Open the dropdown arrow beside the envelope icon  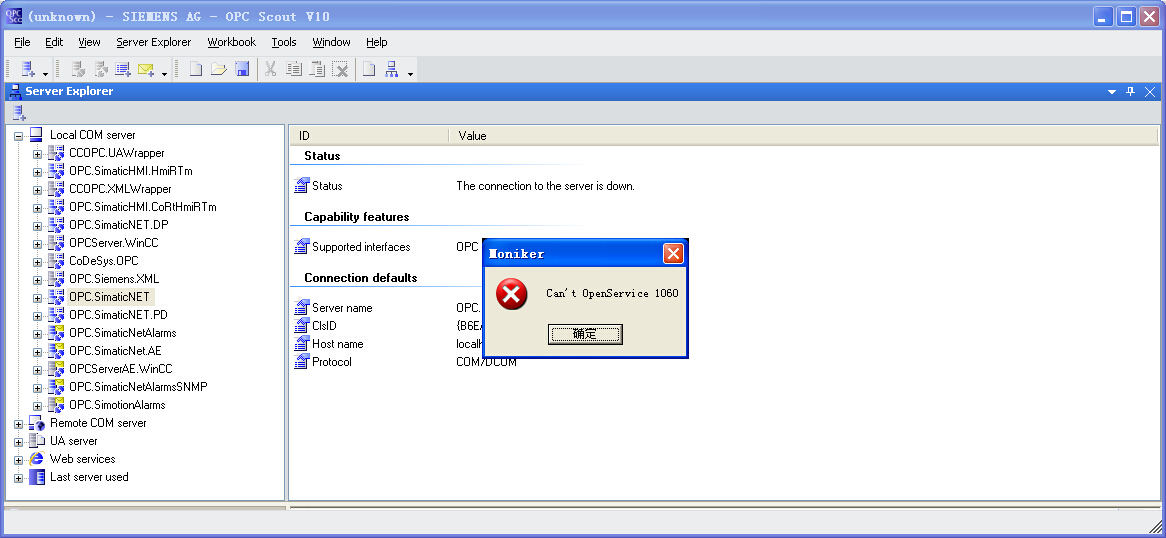click(164, 74)
